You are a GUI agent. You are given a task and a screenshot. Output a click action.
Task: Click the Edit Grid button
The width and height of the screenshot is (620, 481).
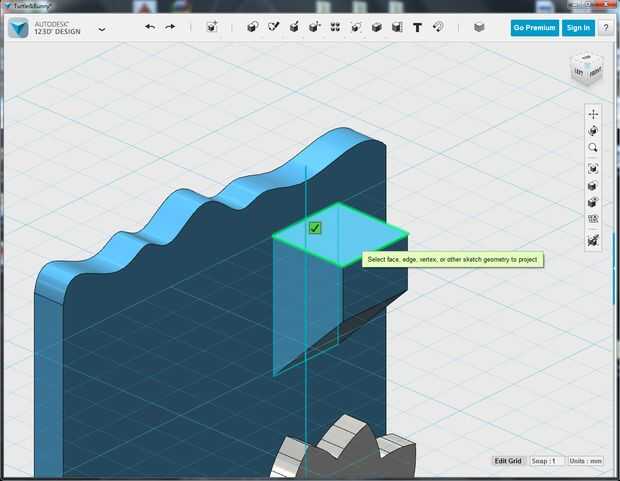click(508, 461)
